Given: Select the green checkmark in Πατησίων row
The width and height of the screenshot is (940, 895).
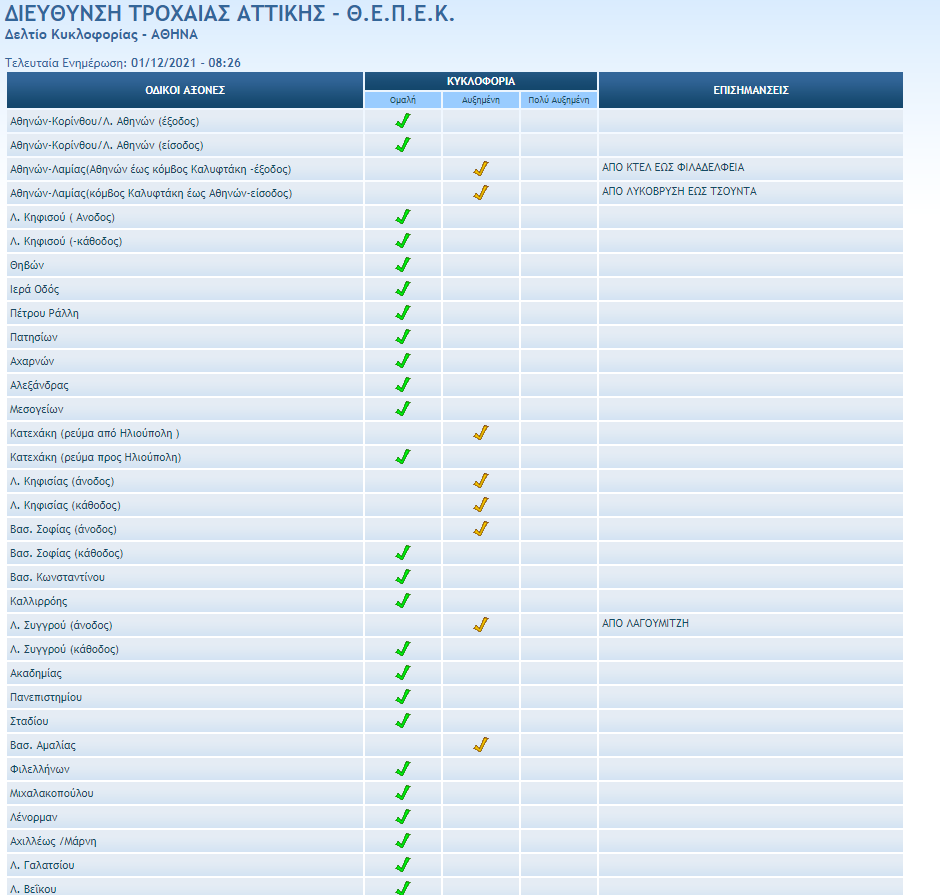Looking at the screenshot, I should coord(403,337).
